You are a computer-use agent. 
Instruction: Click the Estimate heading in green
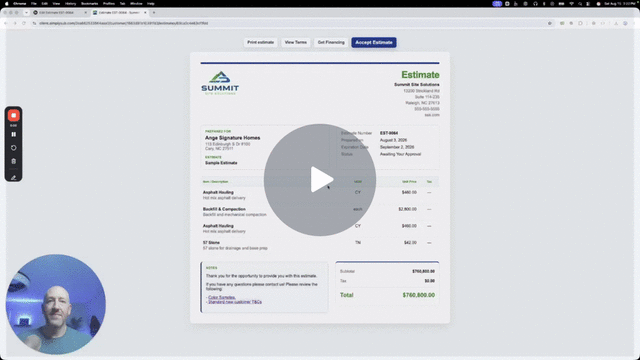coord(420,75)
